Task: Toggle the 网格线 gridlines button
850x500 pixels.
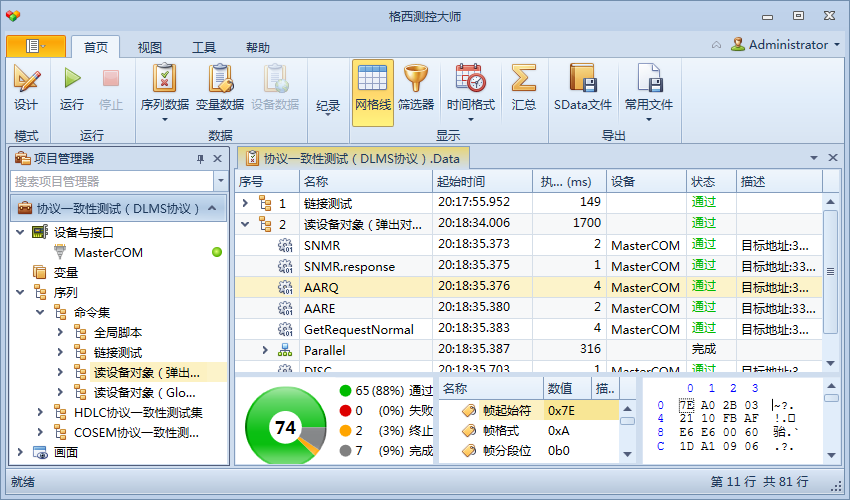Action: 373,93
